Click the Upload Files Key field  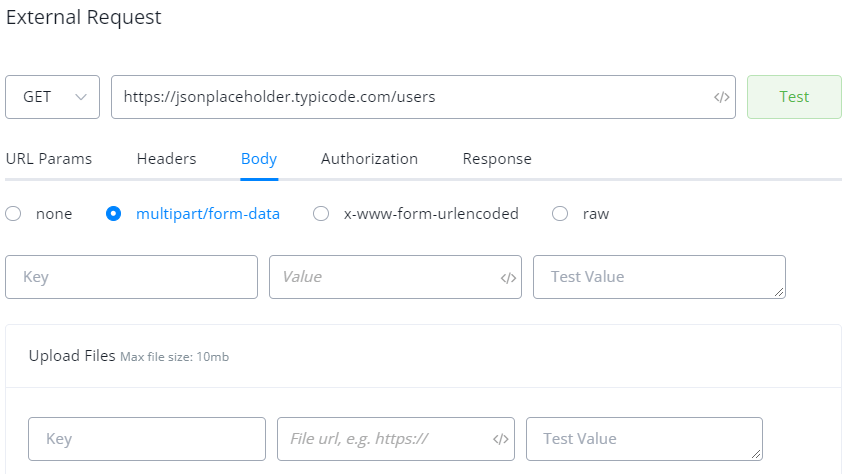coord(147,439)
